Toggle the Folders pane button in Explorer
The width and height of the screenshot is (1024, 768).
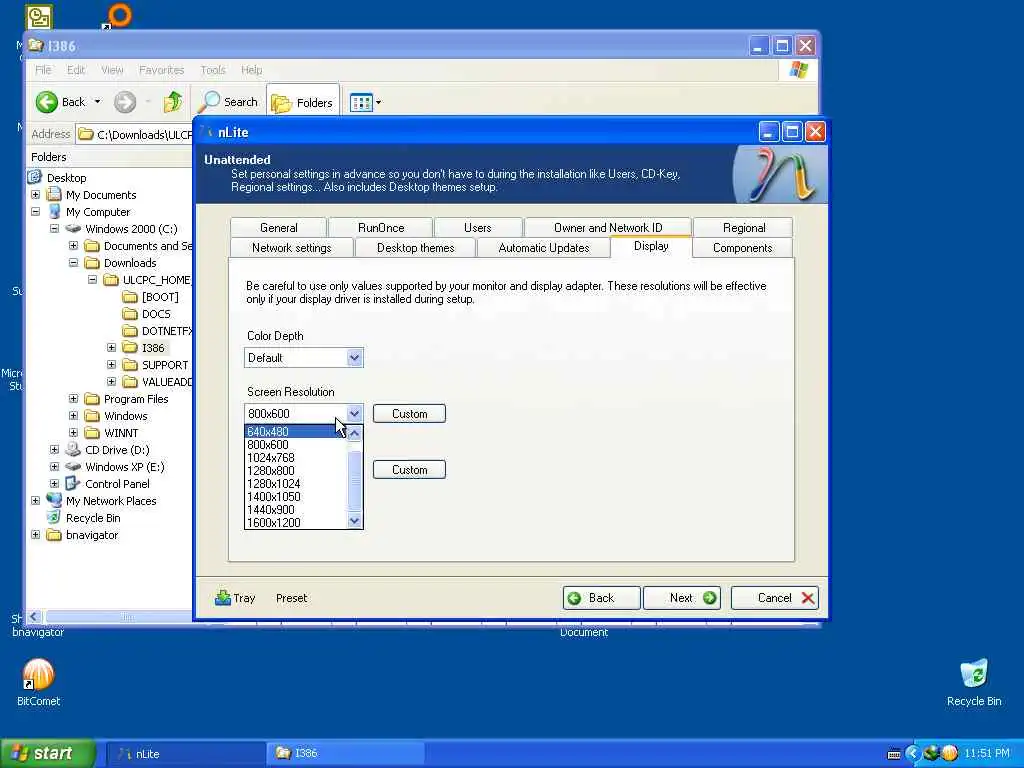click(302, 103)
